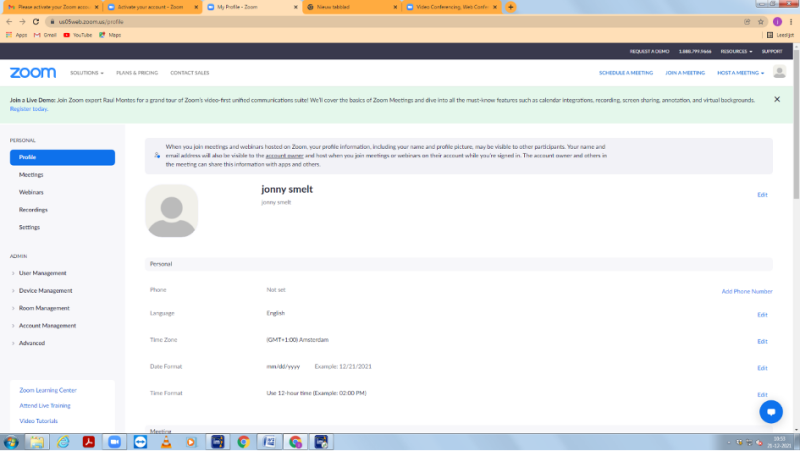Open the Host a Meeting dropdown
The height and width of the screenshot is (451, 800).
tap(740, 73)
